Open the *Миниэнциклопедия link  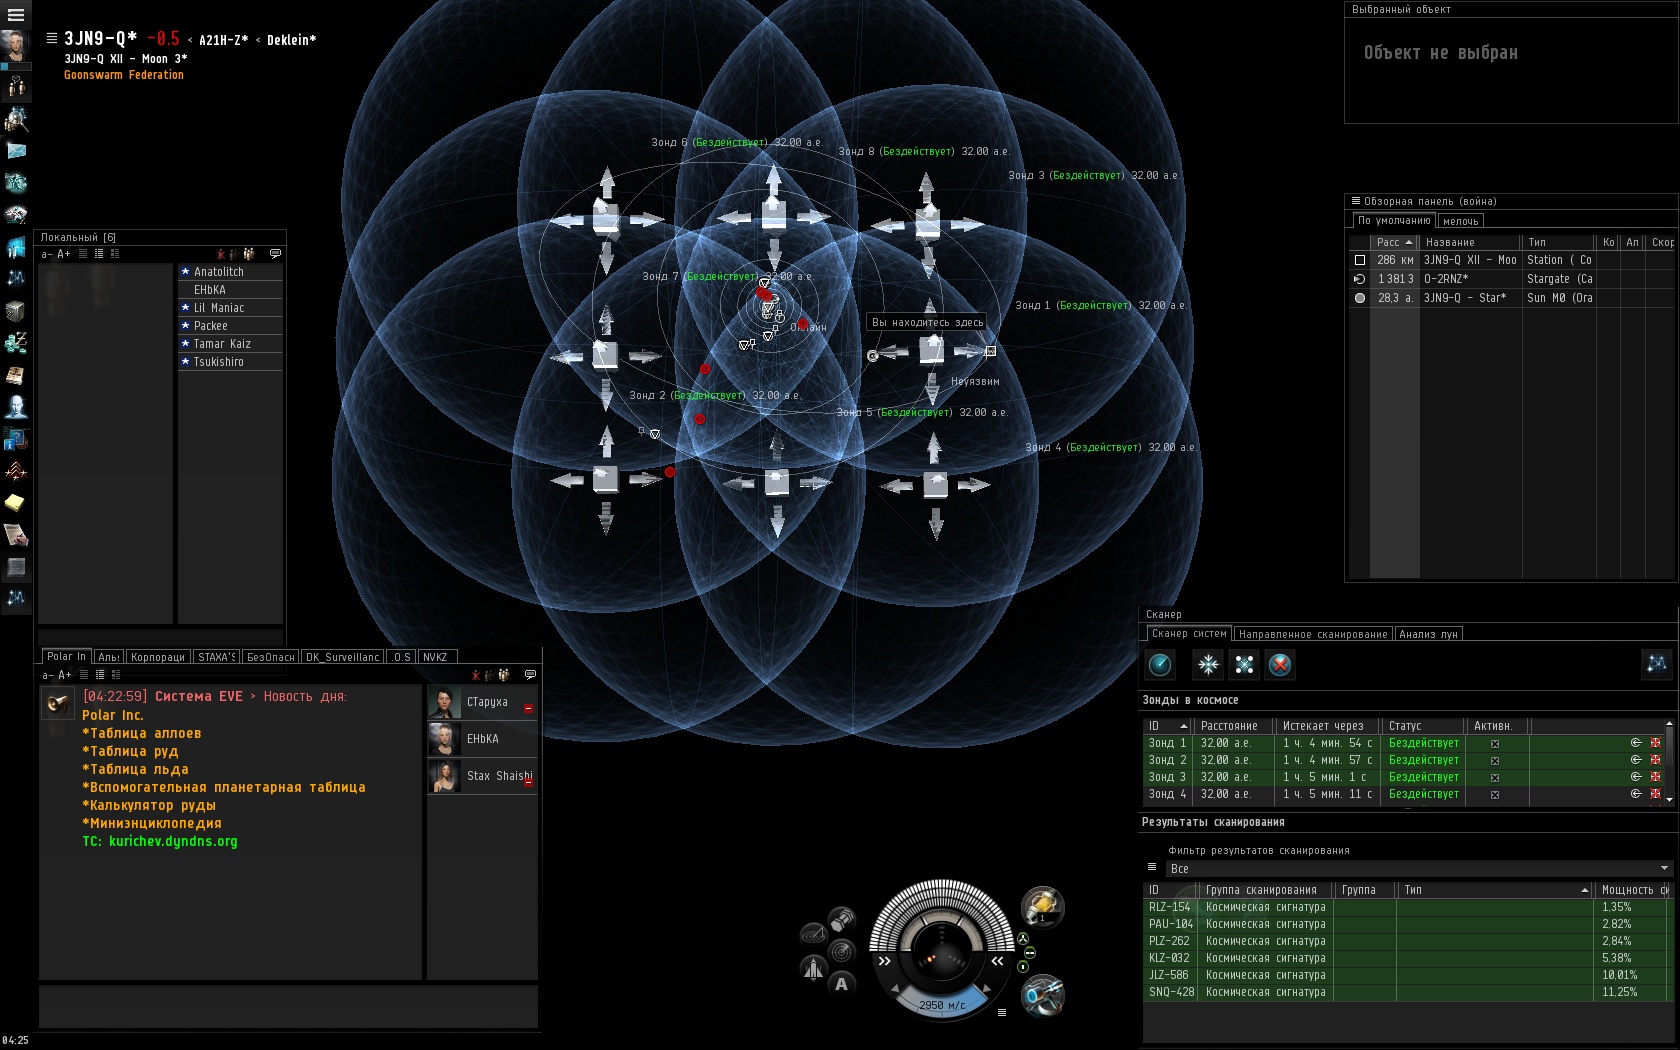[x=152, y=823]
